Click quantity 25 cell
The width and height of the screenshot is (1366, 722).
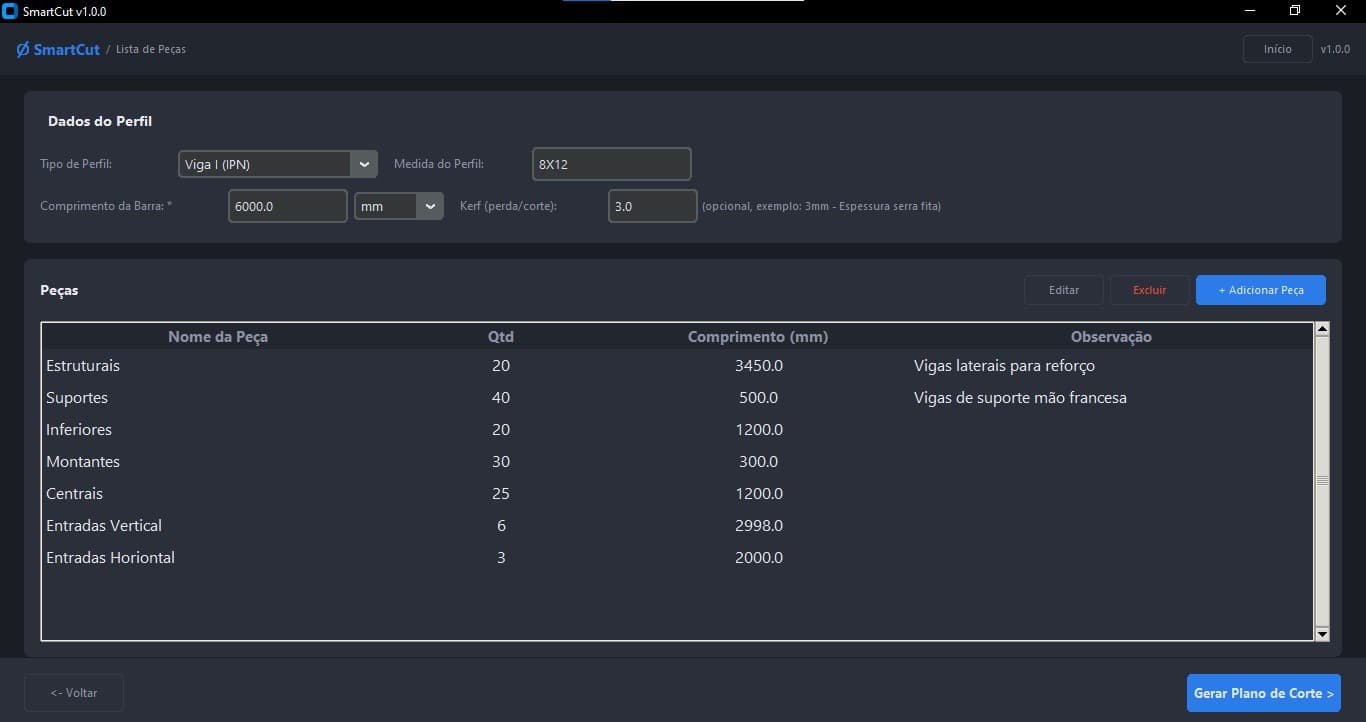501,494
